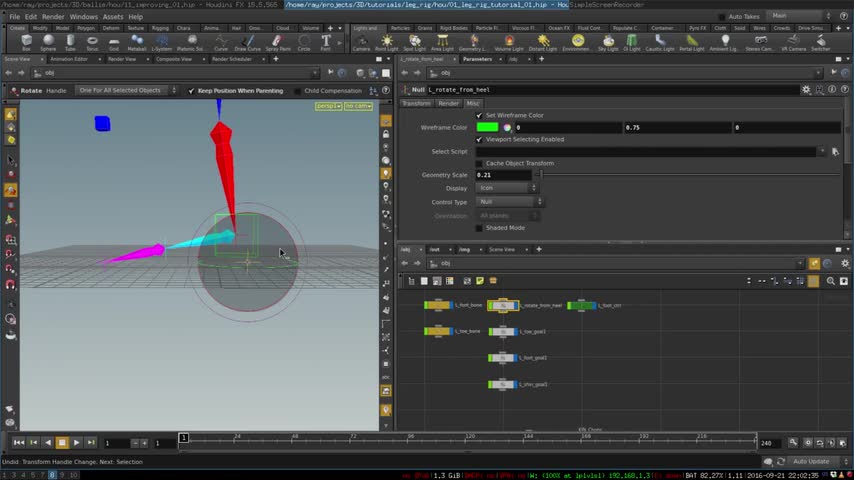Click the green wireframe color swatch
Viewport: 854px width, 480px height.
tap(487, 128)
